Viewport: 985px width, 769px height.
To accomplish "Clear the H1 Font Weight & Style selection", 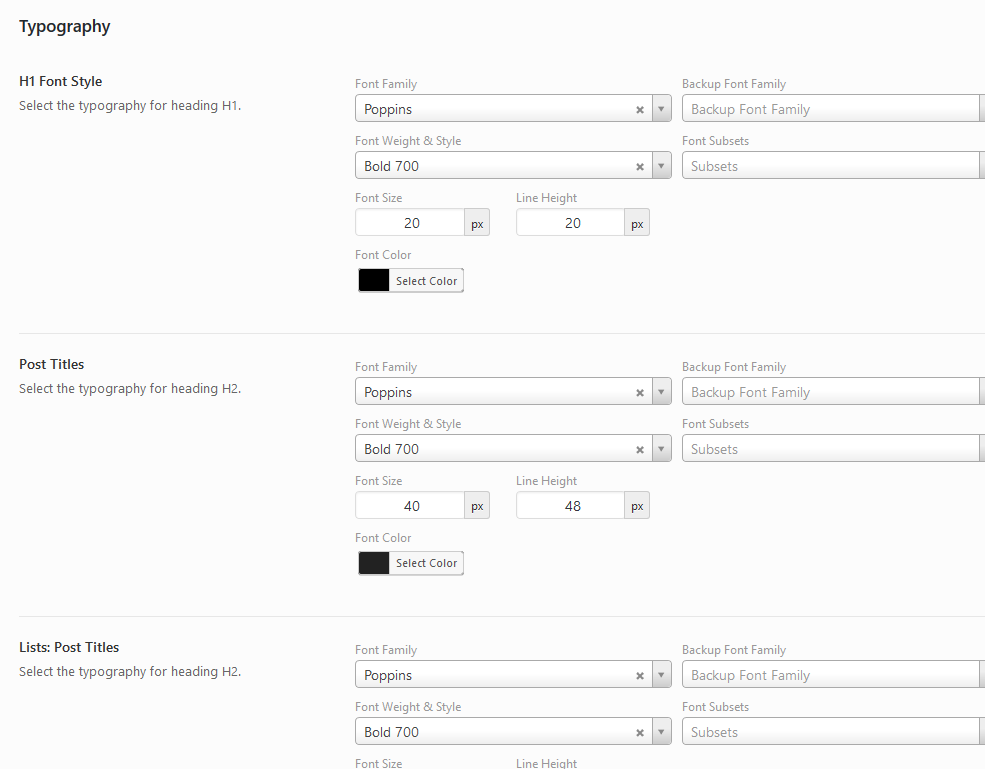I will (x=639, y=165).
